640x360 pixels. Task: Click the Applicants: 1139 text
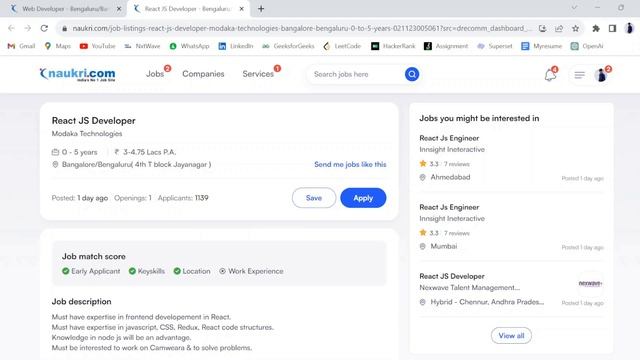click(x=183, y=198)
